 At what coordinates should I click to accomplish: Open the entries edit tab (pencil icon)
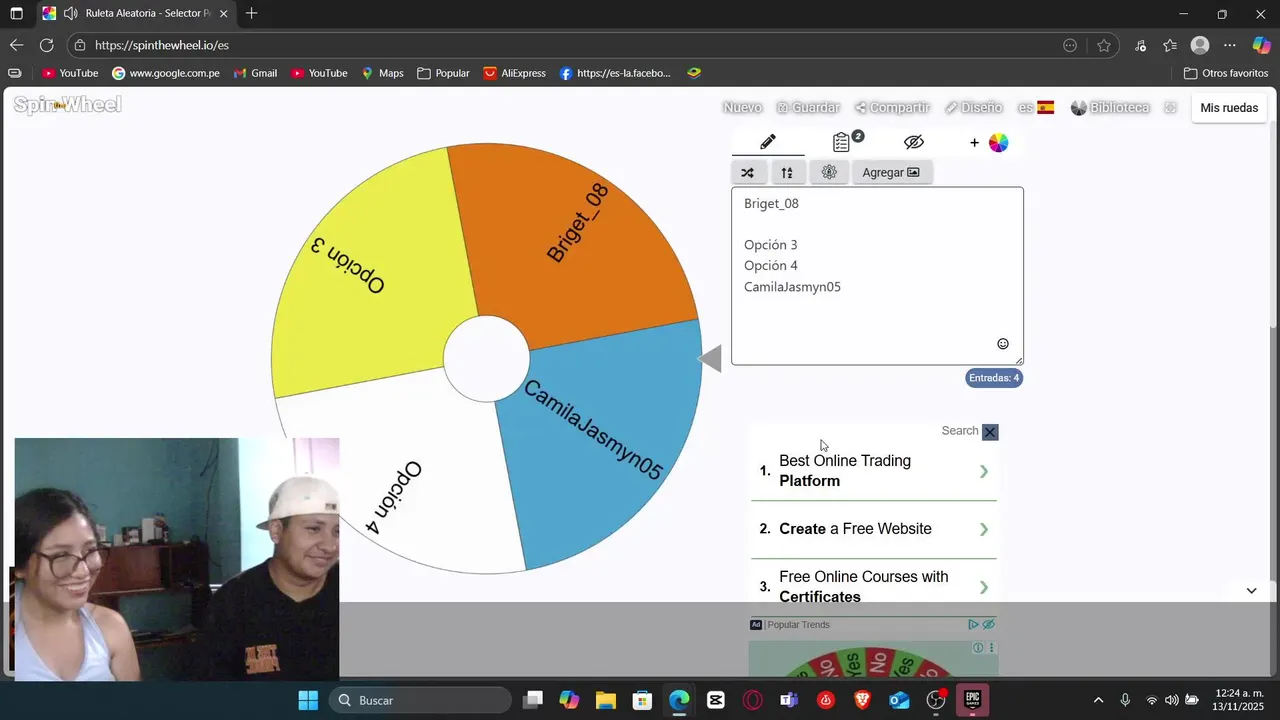(767, 142)
